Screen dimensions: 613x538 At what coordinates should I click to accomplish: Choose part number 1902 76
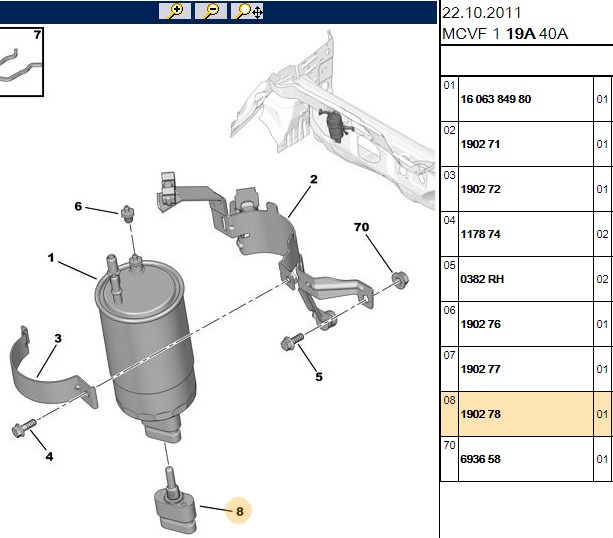point(480,324)
